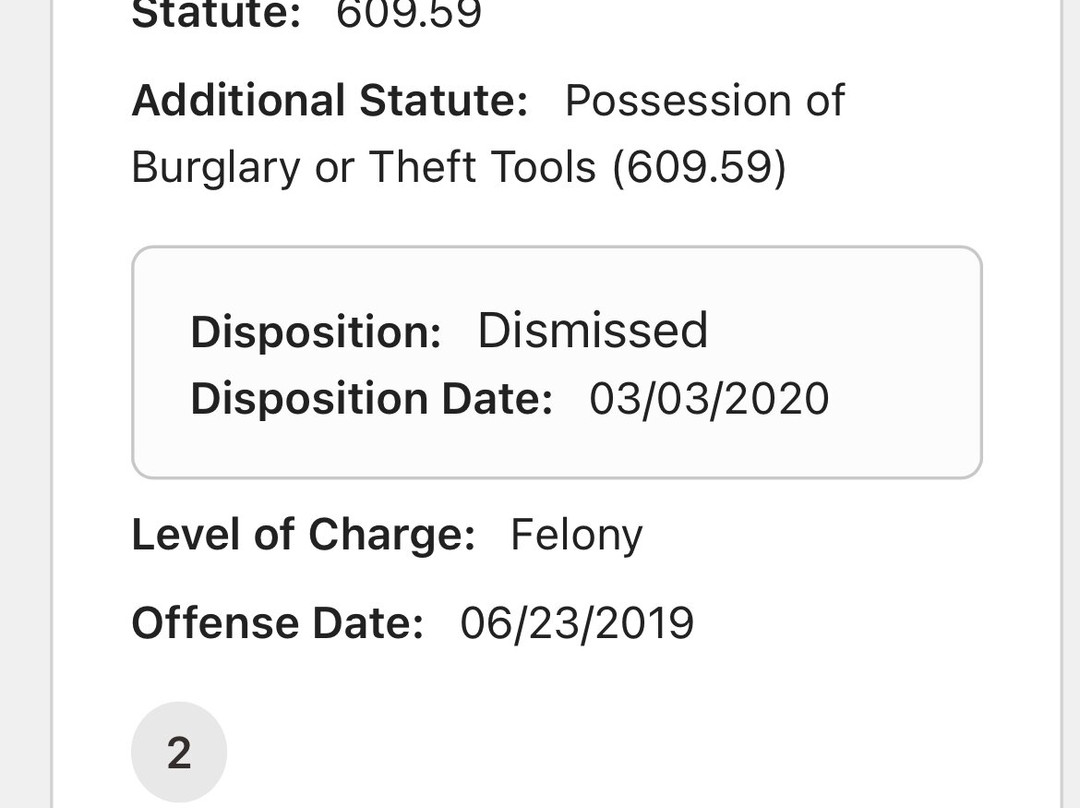
Task: Select the 06/23/2019 offense date value
Action: [577, 623]
